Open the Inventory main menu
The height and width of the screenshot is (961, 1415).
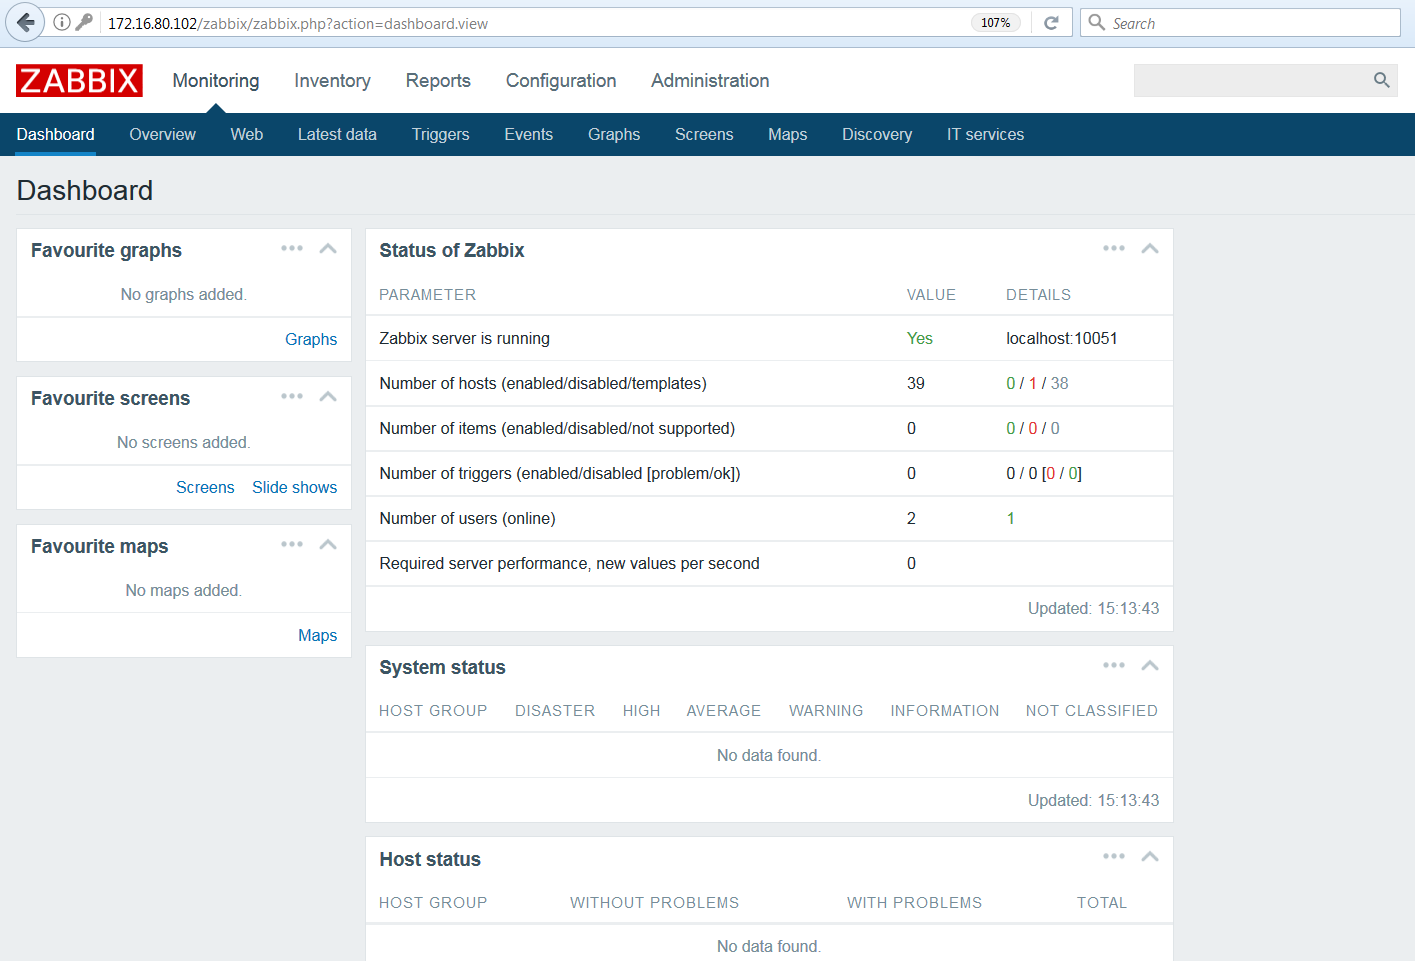(x=332, y=81)
